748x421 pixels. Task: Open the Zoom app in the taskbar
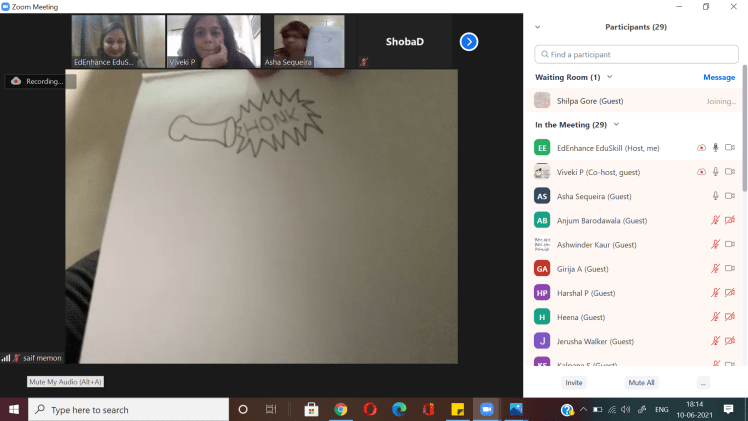[x=487, y=409]
